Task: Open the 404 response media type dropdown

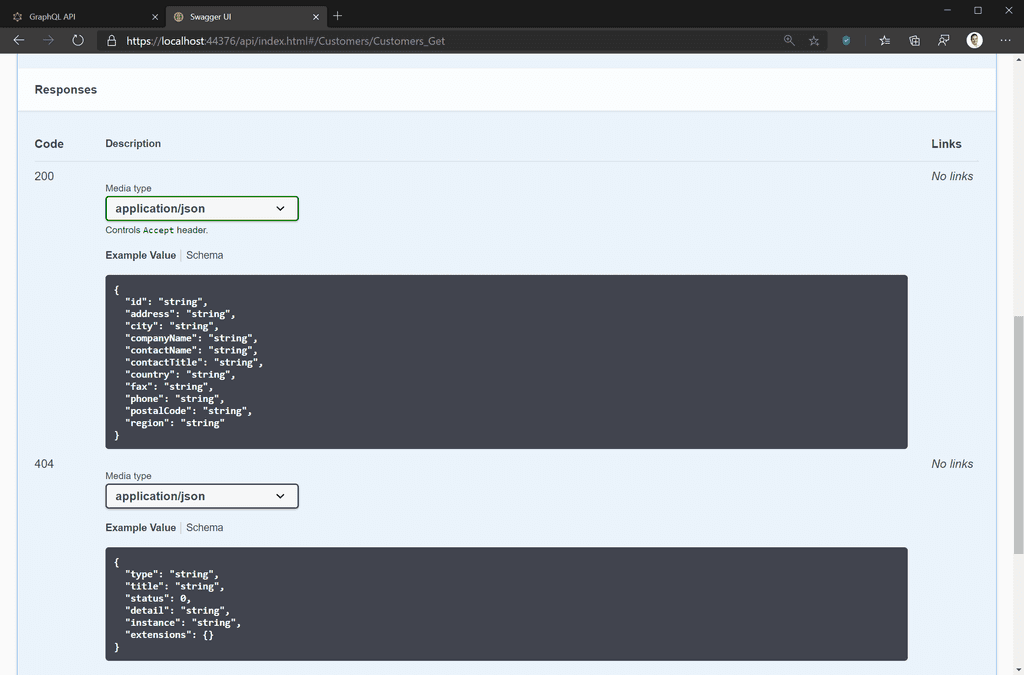Action: [x=201, y=496]
